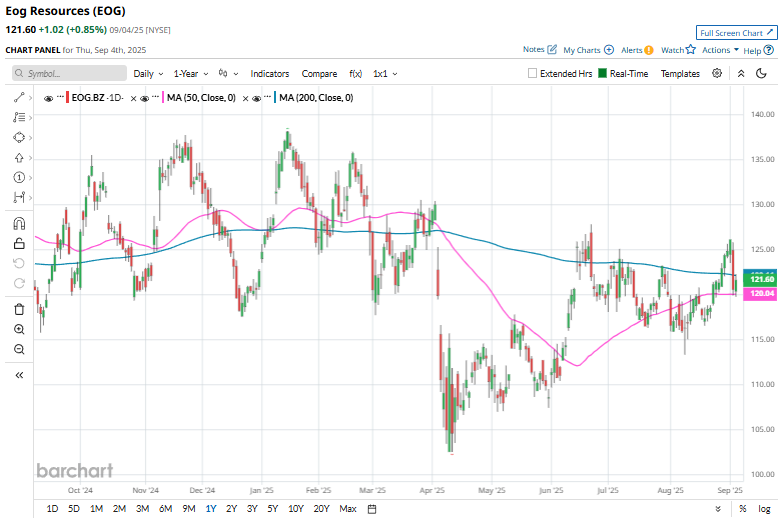Select the shapes drawing tool
The width and height of the screenshot is (782, 526).
[x=19, y=138]
